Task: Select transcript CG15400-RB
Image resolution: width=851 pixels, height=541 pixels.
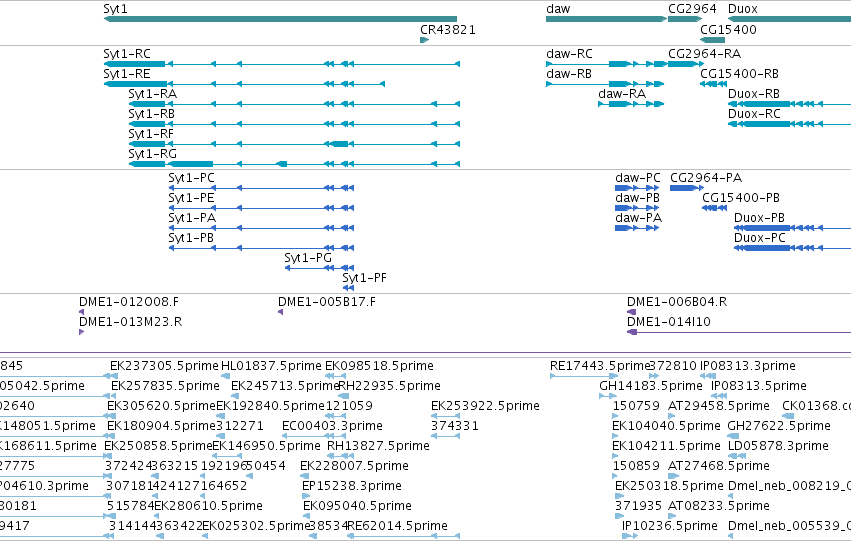Action: coord(714,84)
